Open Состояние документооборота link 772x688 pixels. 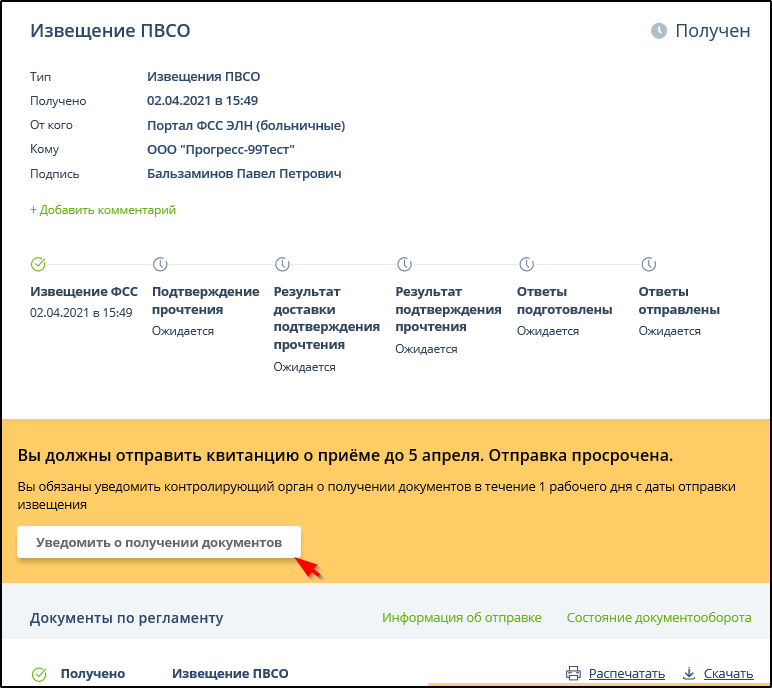(x=658, y=618)
